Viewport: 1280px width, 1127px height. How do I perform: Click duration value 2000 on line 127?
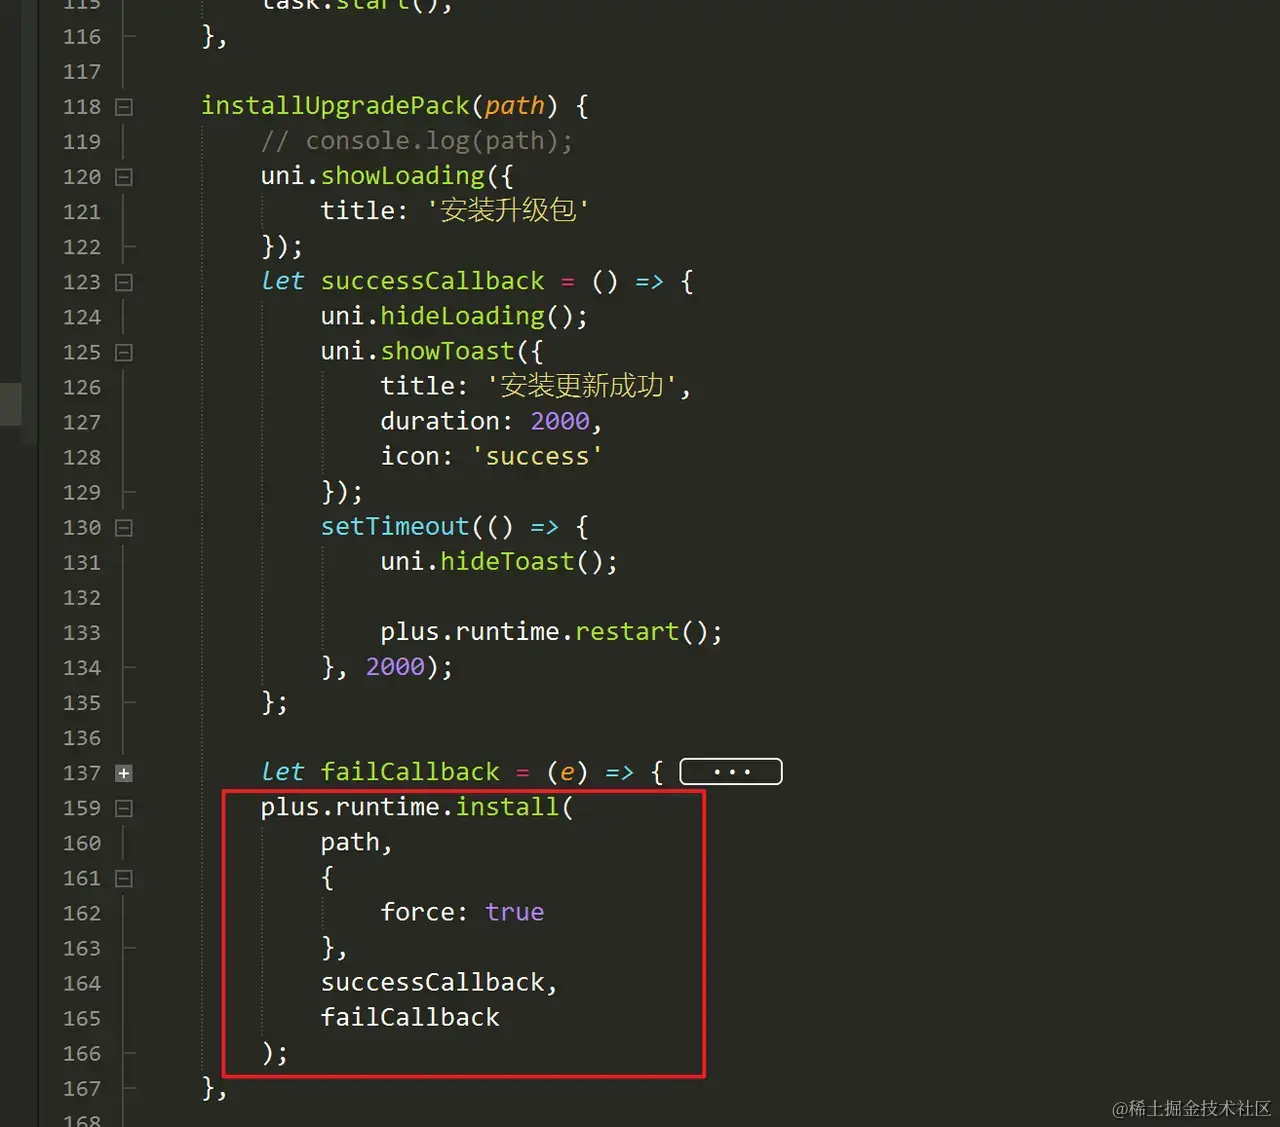tap(560, 421)
